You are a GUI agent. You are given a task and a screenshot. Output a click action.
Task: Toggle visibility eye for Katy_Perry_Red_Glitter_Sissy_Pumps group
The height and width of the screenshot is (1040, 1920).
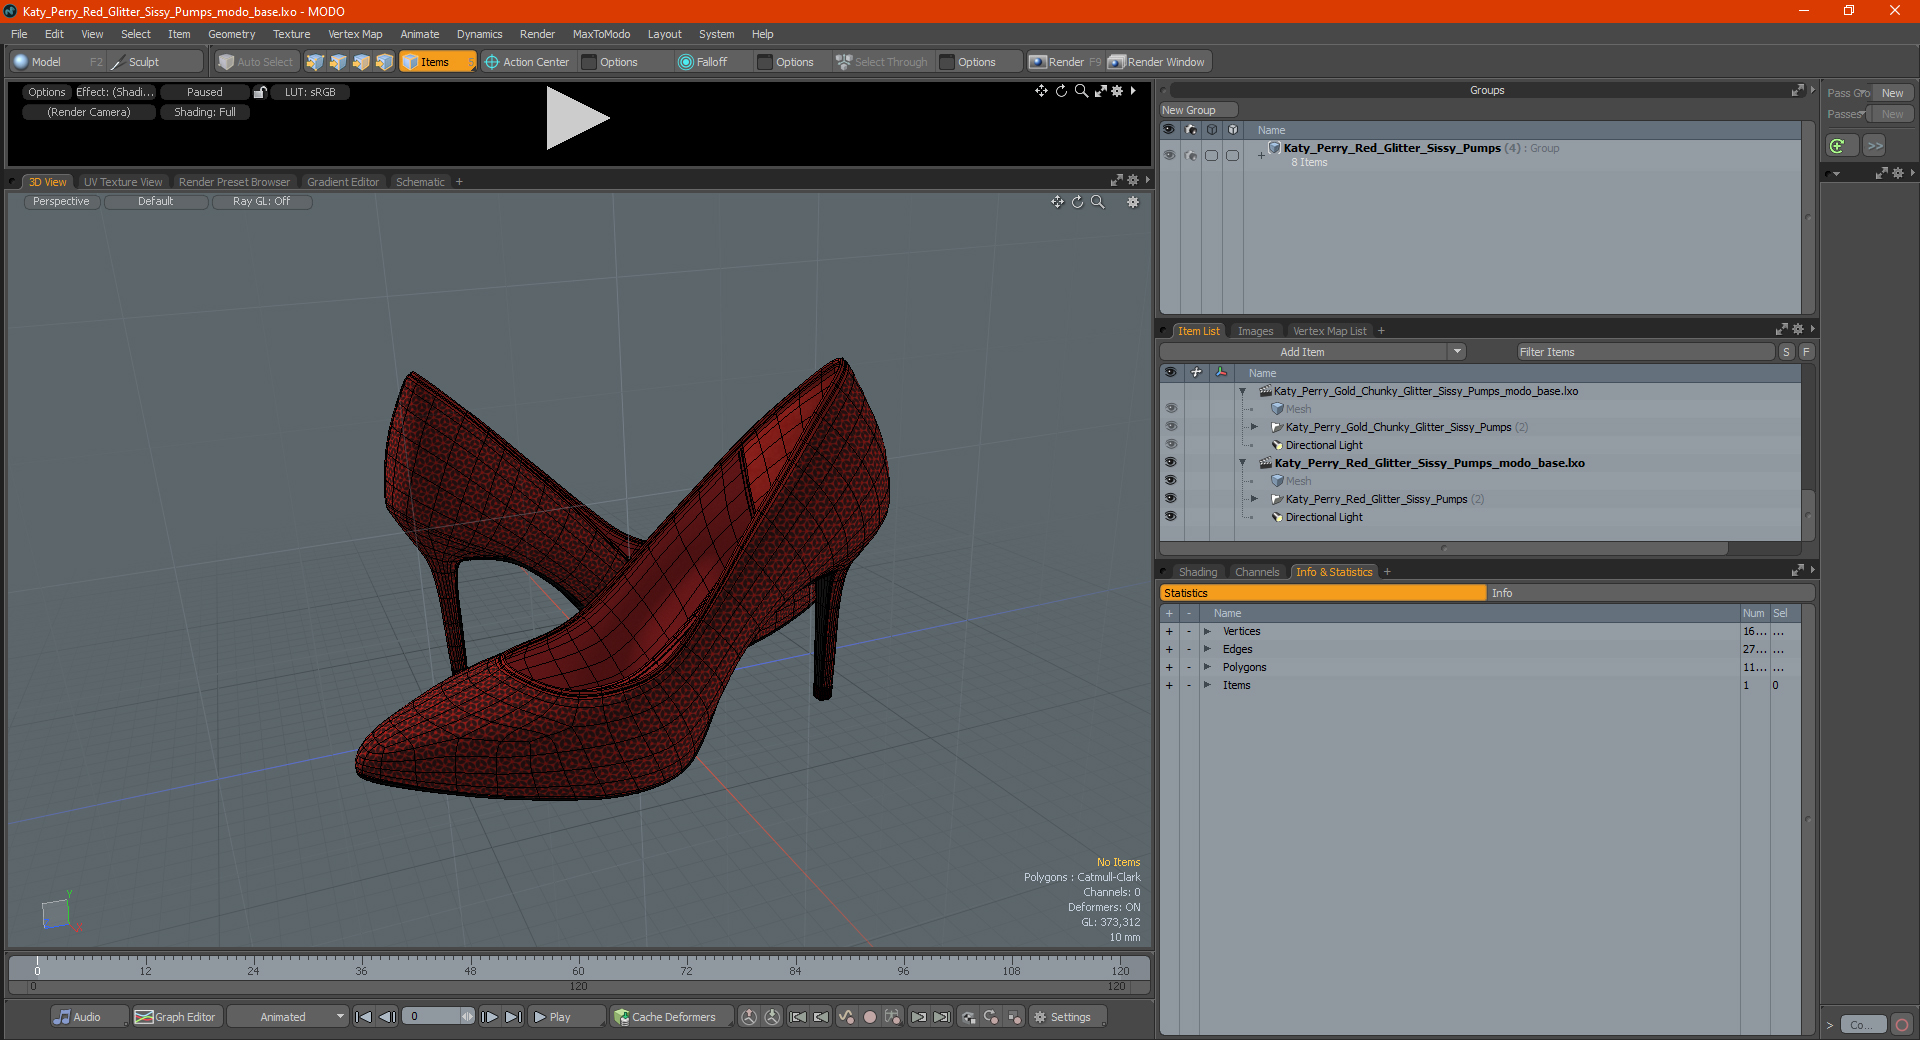(x=1169, y=155)
